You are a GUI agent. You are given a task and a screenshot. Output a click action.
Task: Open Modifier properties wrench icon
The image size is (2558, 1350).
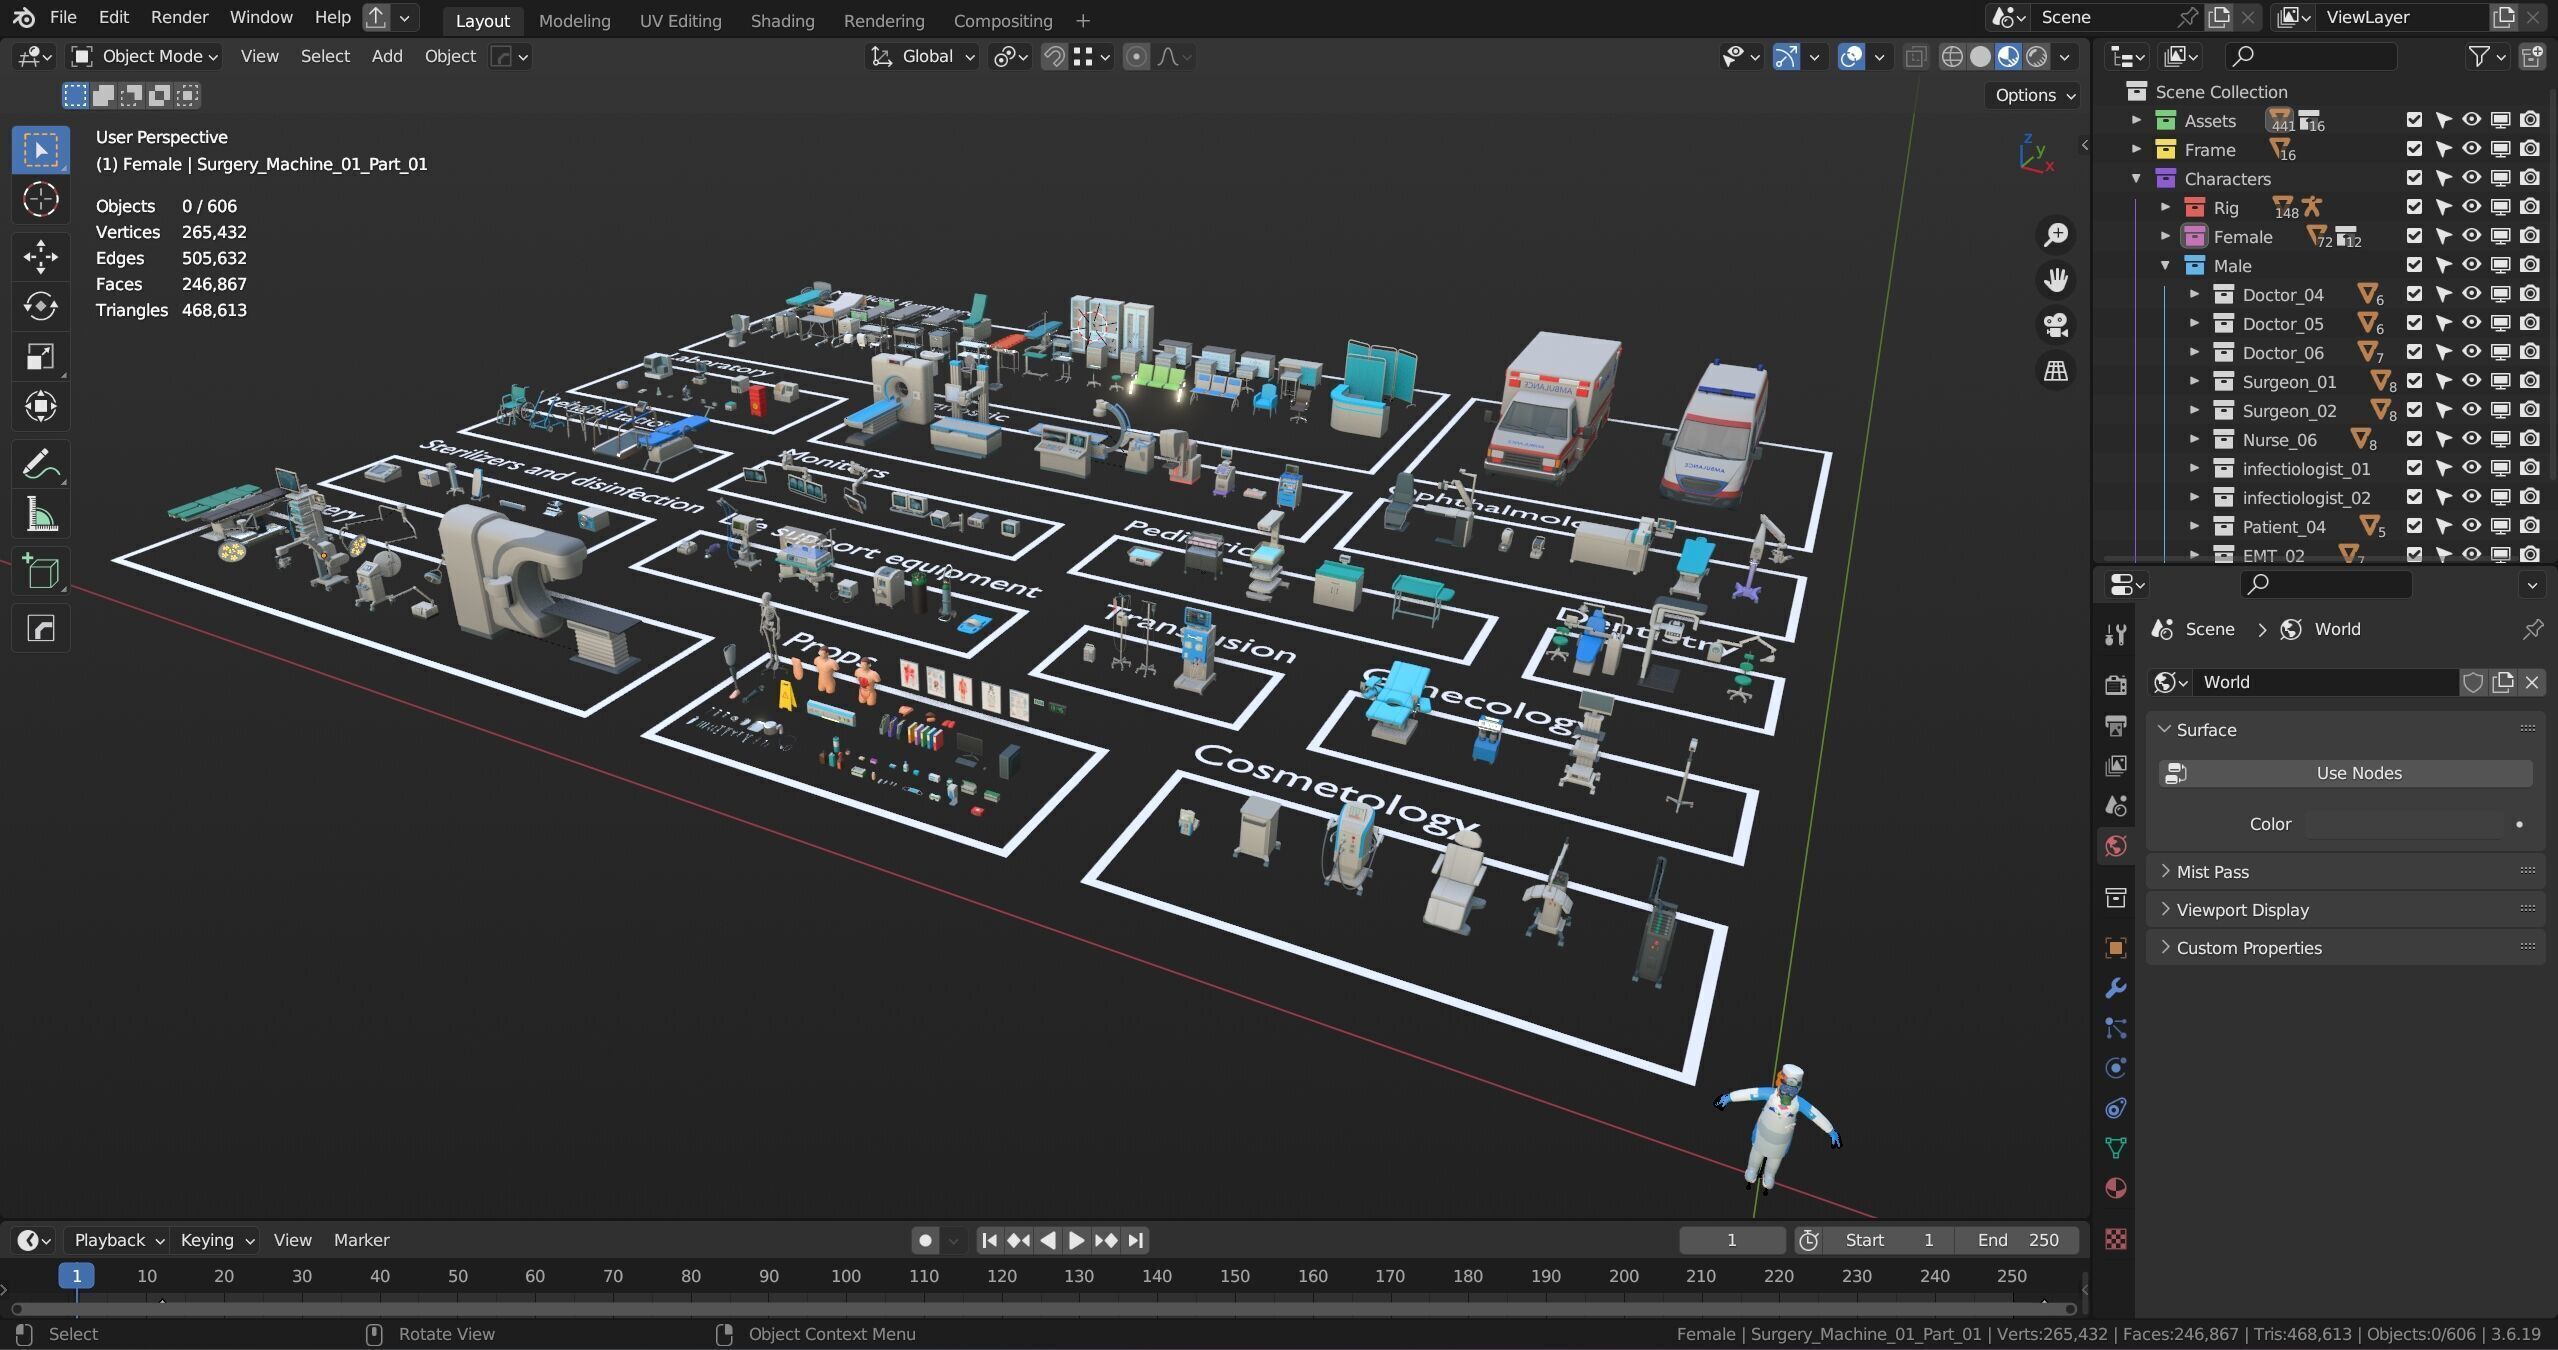click(x=2115, y=988)
